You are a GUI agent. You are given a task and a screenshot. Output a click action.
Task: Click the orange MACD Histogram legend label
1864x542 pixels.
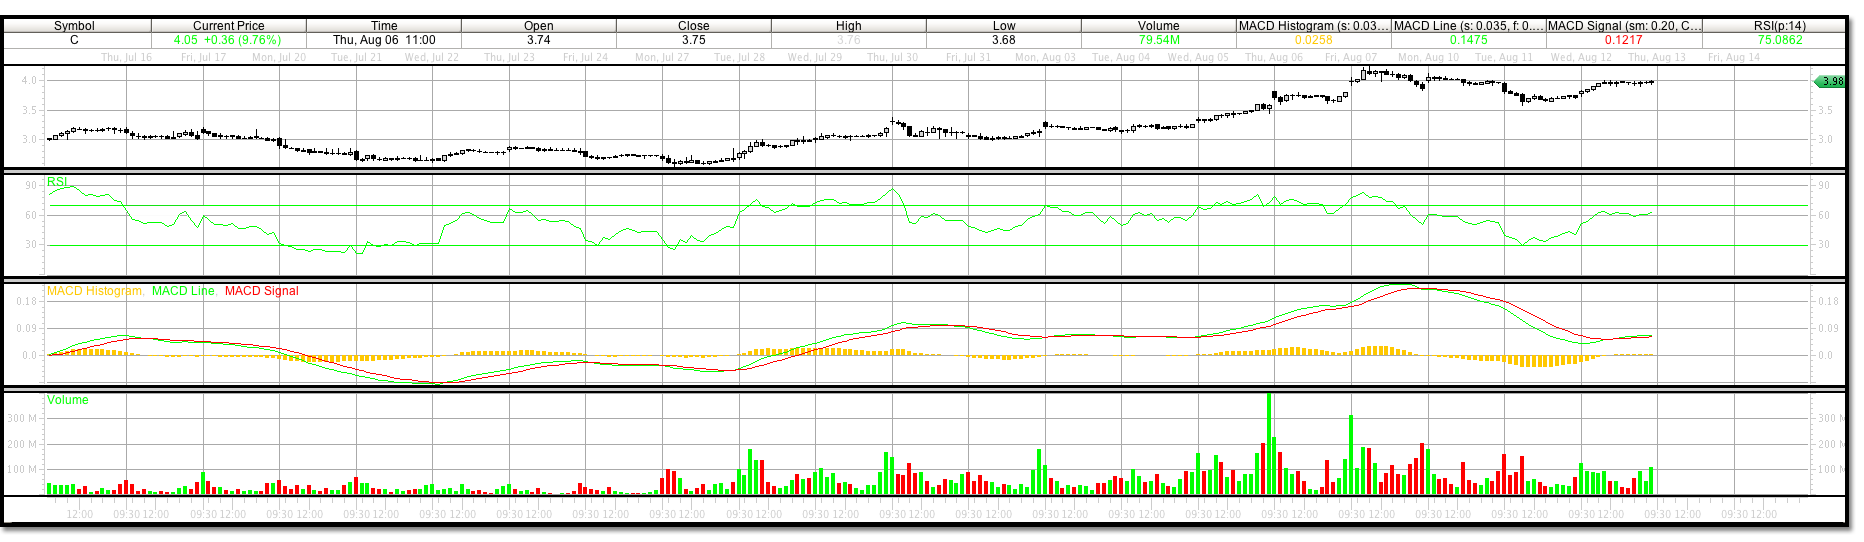pyautogui.click(x=94, y=291)
